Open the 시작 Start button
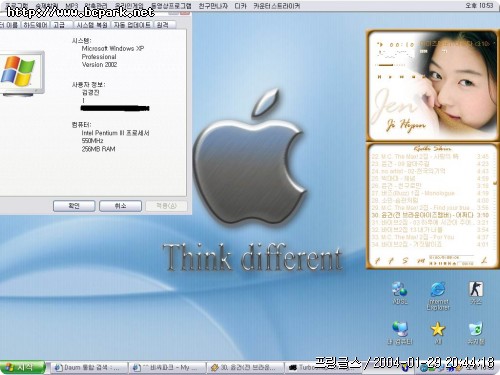This screenshot has height=375, width=500. pos(22,368)
